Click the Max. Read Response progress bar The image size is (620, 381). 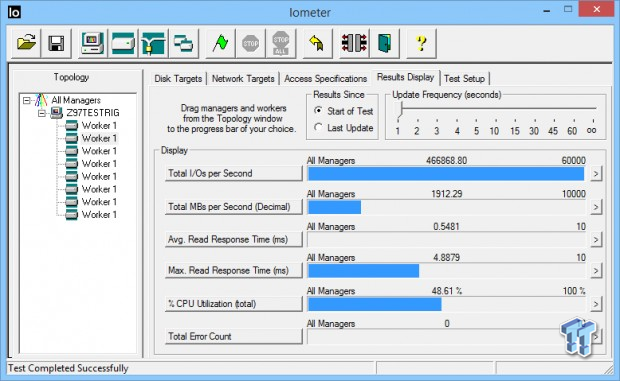(446, 271)
